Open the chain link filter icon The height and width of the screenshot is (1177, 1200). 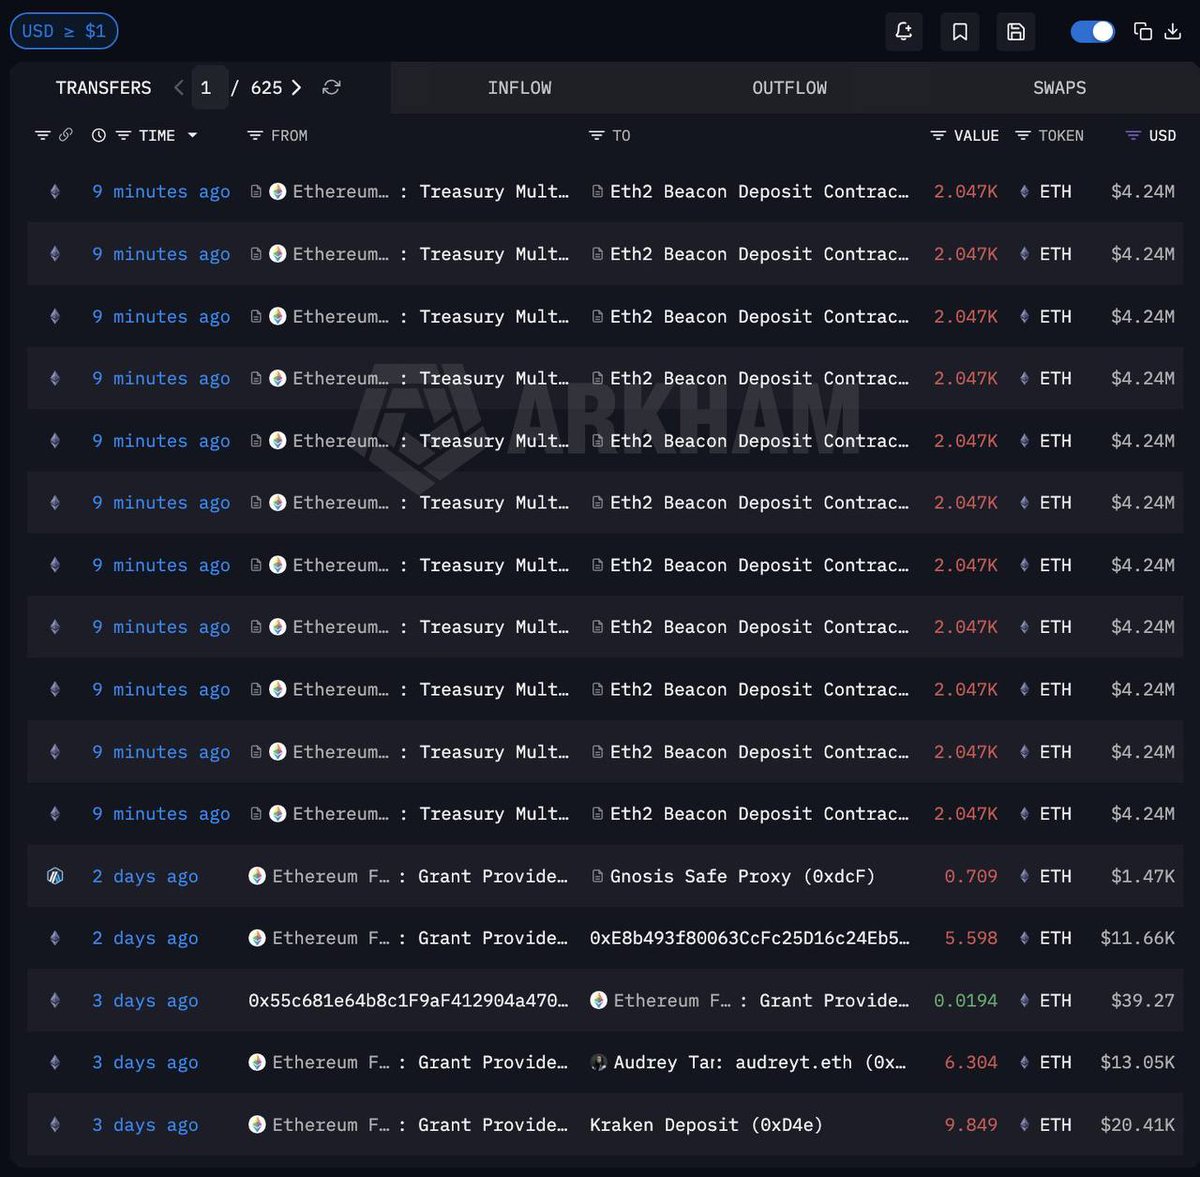67,134
